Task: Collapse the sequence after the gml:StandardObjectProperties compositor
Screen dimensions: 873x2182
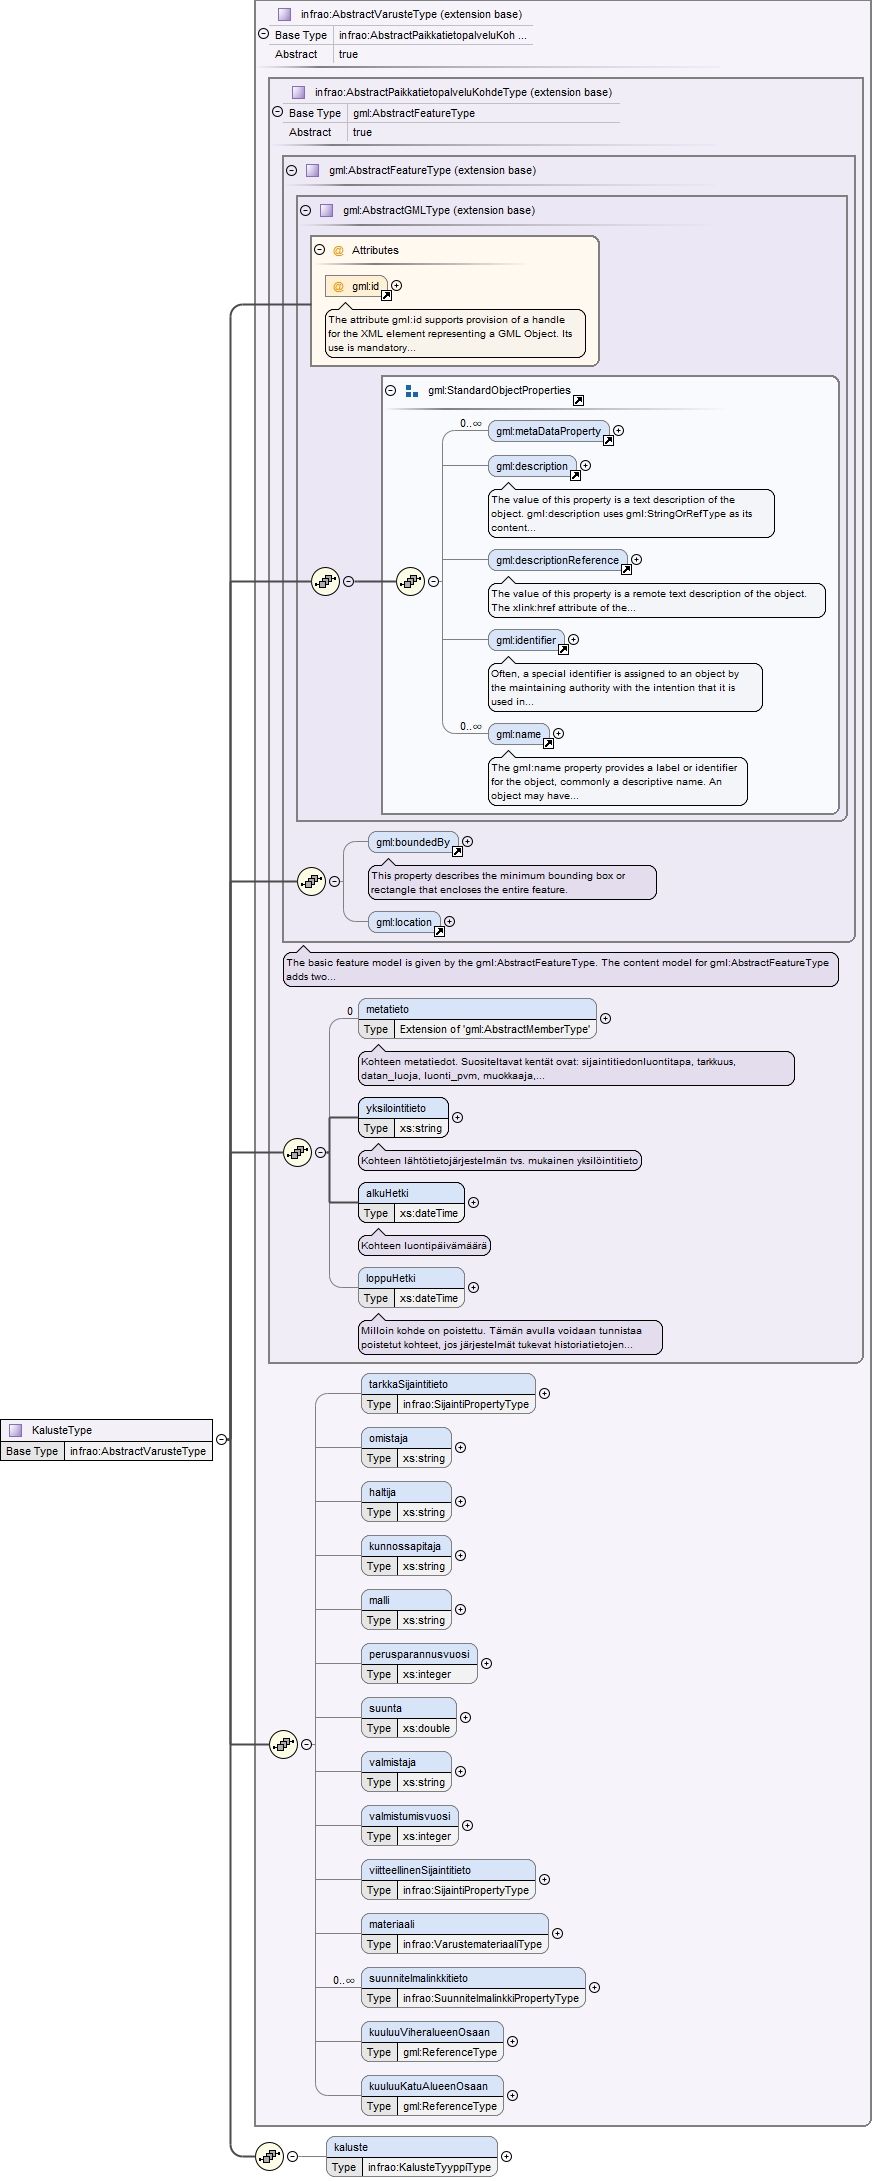Action: [x=434, y=581]
